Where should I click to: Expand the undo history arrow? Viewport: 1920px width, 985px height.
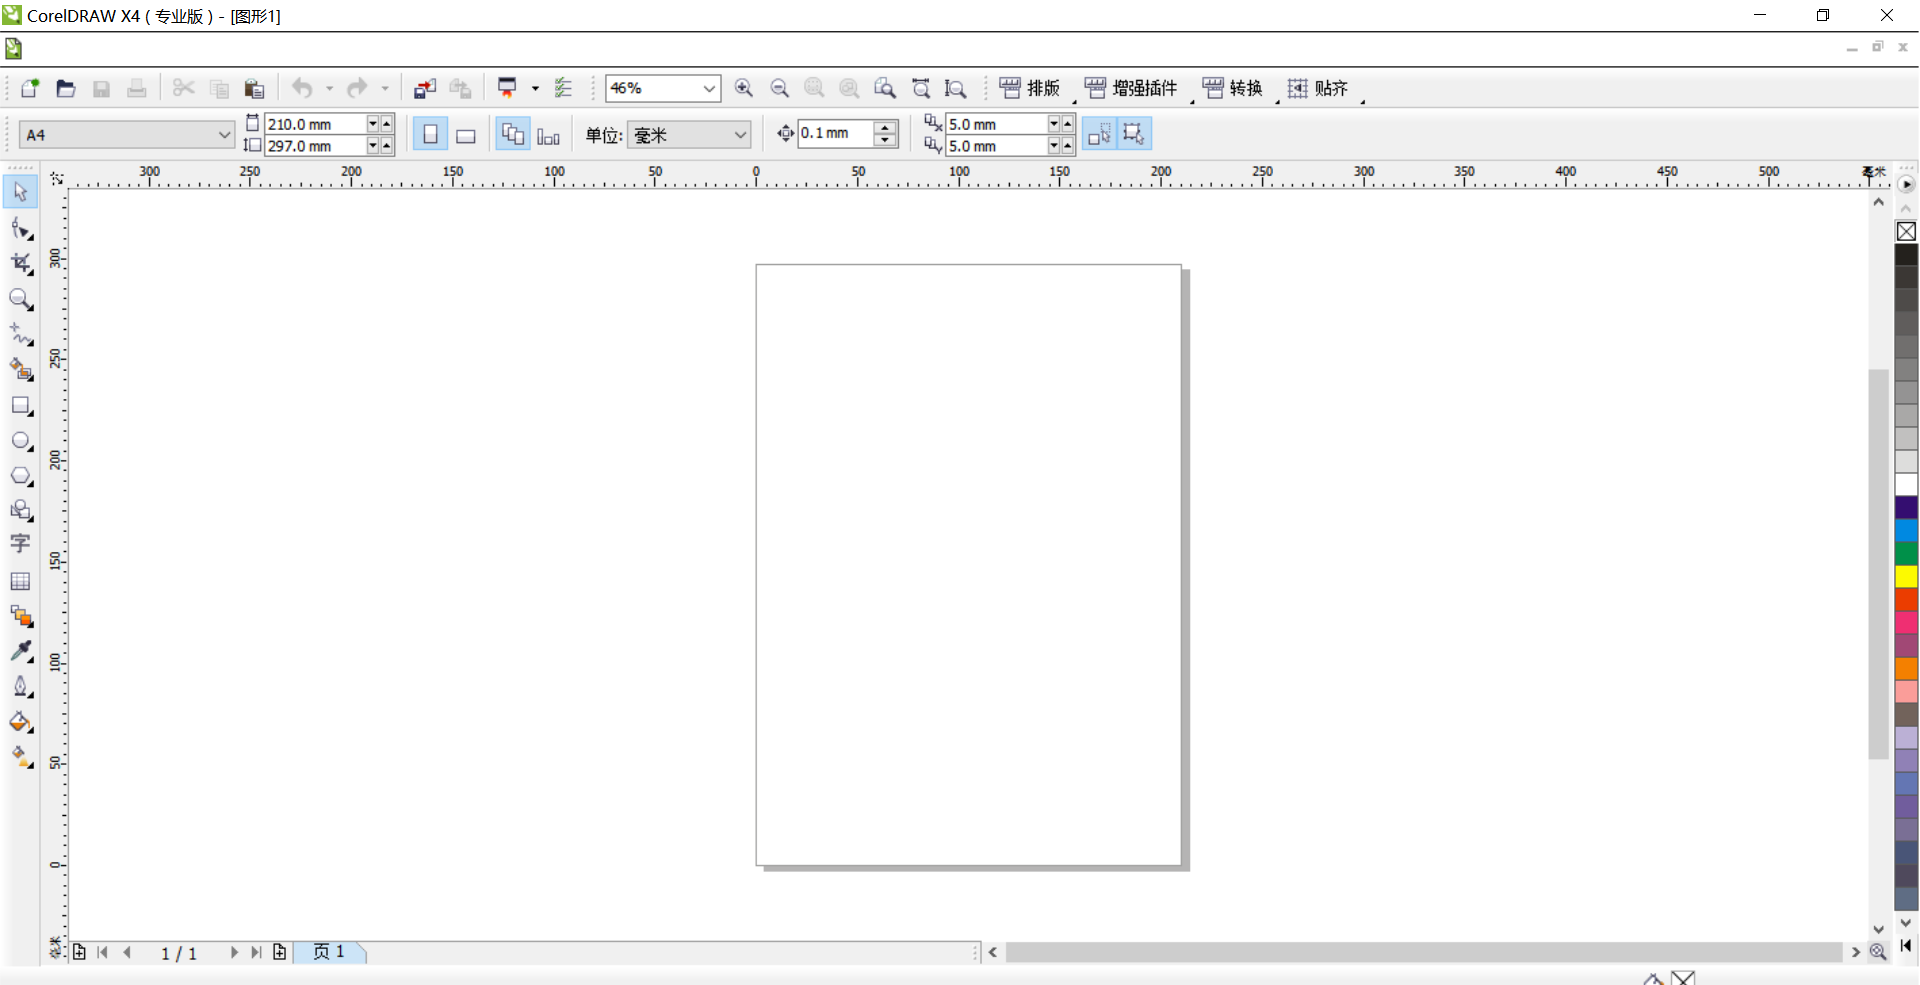(x=329, y=88)
